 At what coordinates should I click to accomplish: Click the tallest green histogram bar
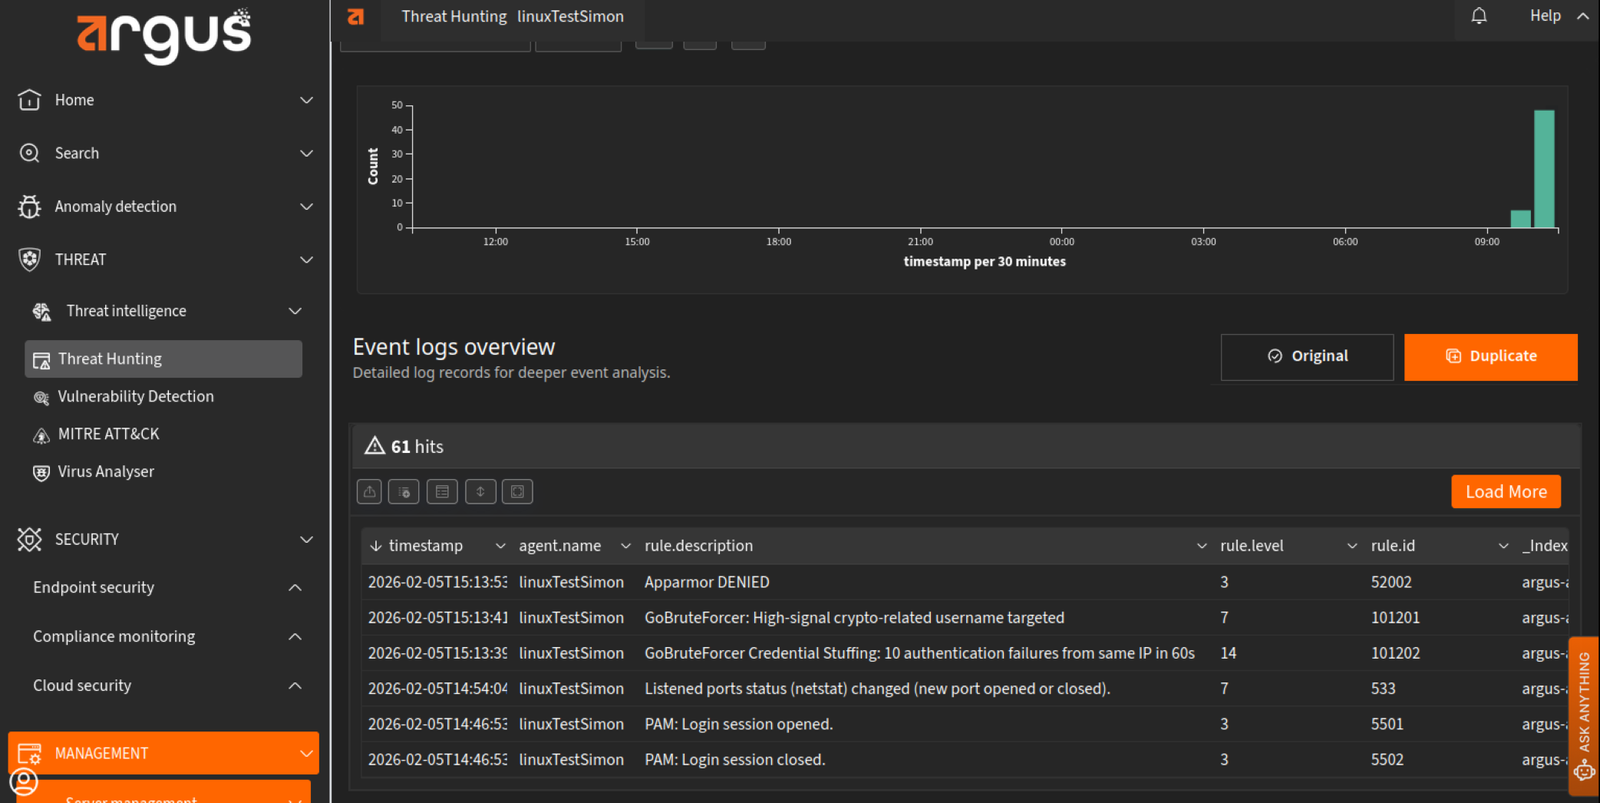(1544, 170)
